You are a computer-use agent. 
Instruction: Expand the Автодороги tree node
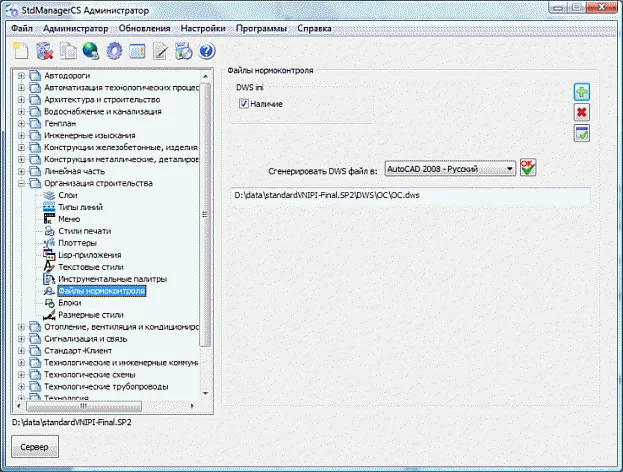pyautogui.click(x=22, y=76)
